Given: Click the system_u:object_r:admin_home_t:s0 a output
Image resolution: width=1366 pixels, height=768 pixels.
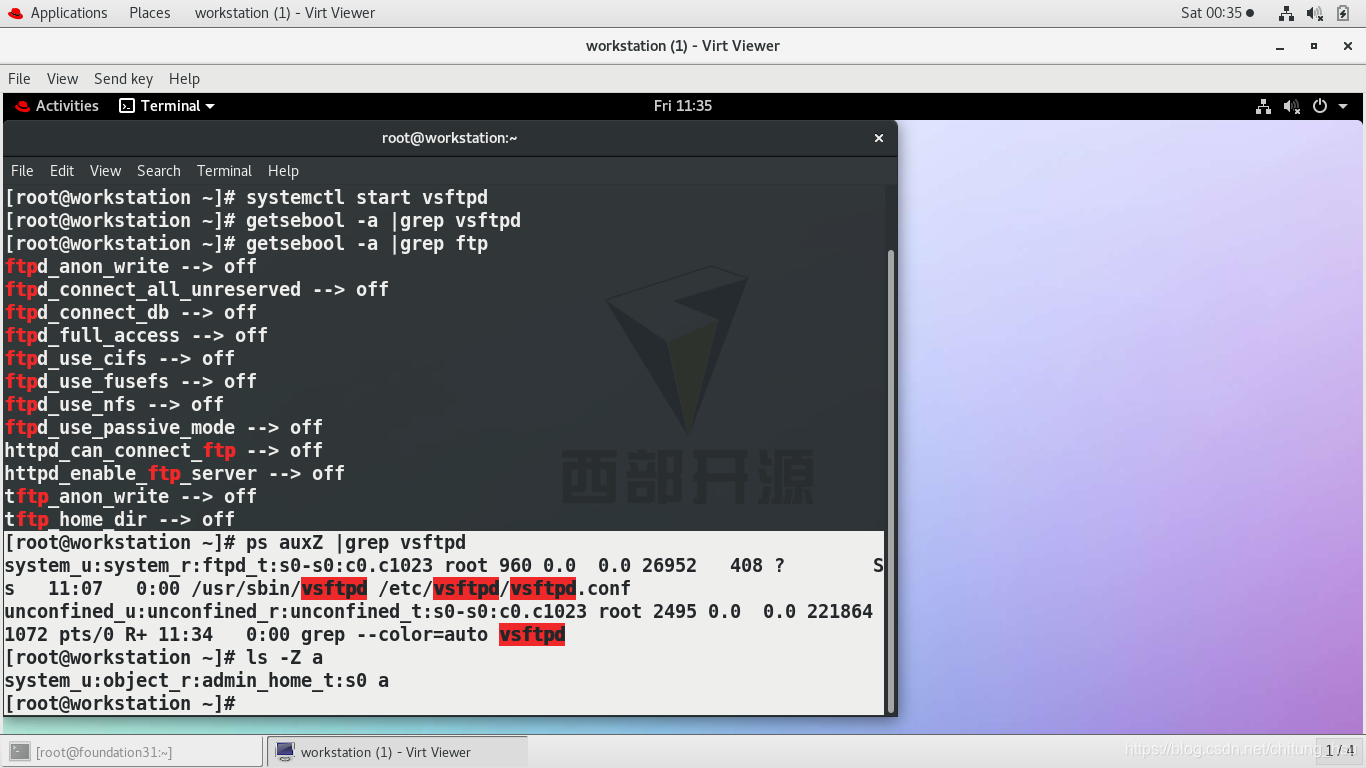Looking at the screenshot, I should coord(197,680).
